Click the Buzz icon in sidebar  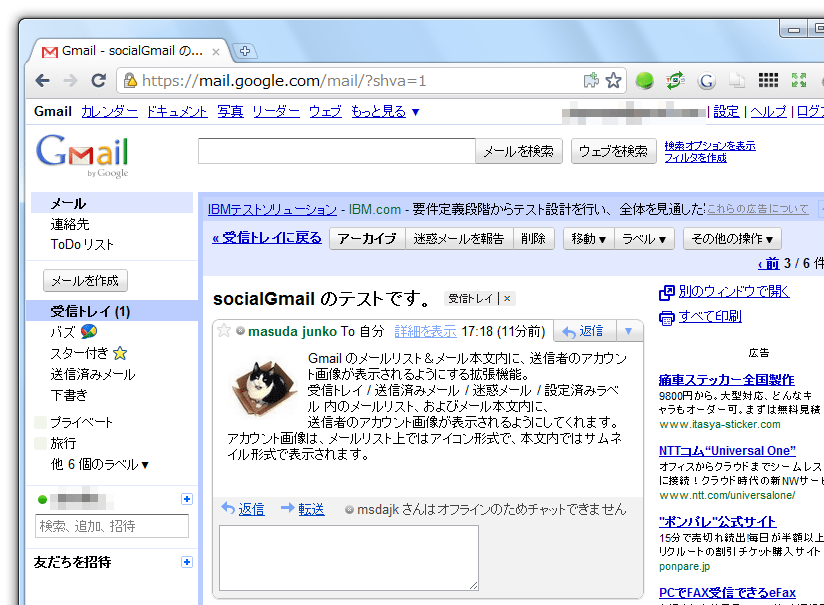pos(89,332)
